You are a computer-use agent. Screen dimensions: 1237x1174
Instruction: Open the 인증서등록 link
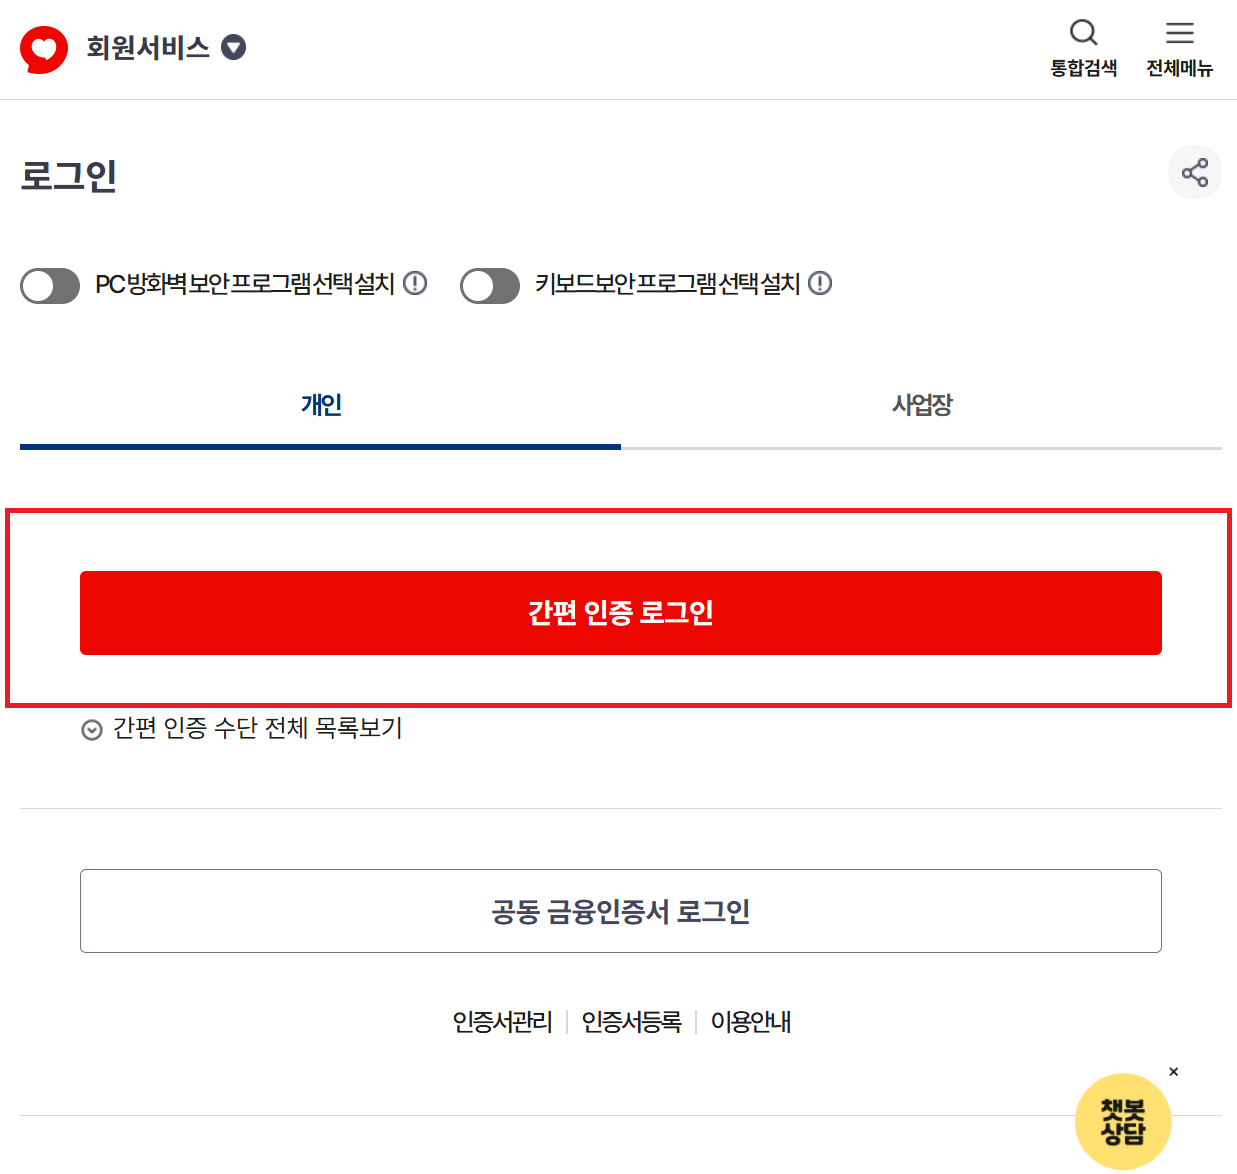(631, 1022)
